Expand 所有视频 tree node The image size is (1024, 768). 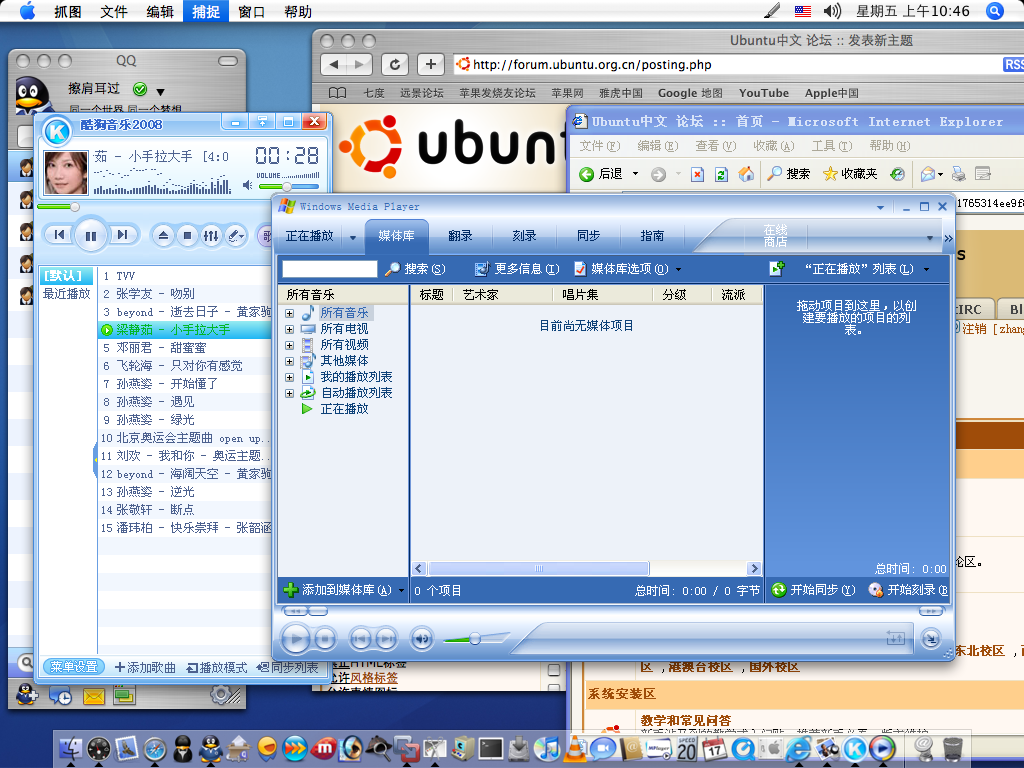289,345
